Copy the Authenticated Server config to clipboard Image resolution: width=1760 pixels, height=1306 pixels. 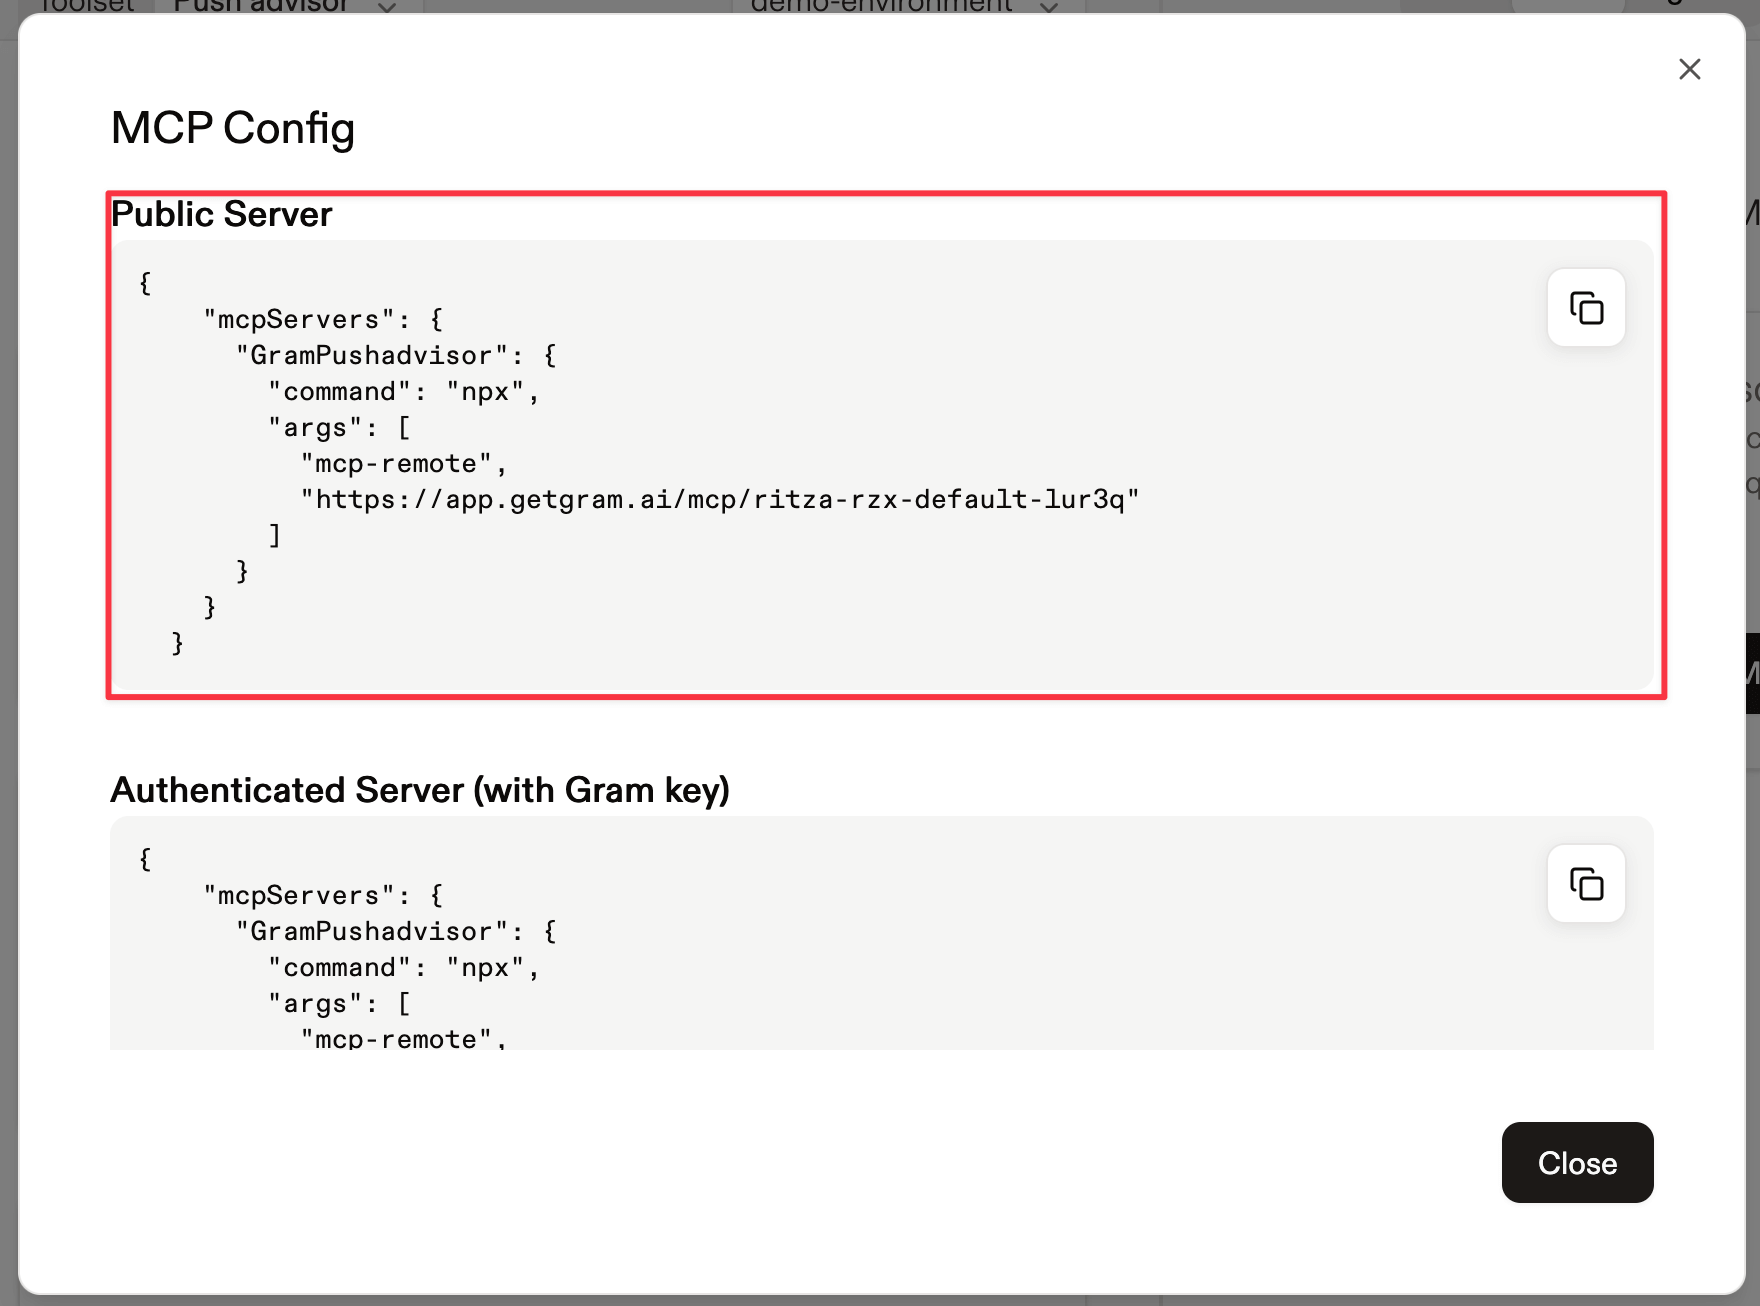click(1586, 883)
